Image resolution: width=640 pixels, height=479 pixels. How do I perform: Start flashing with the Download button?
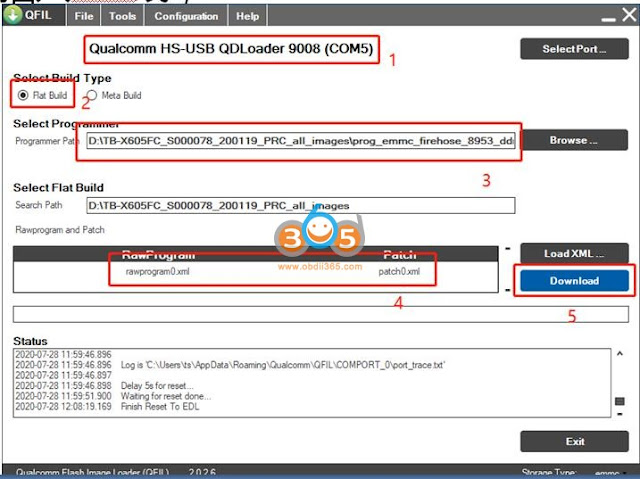(x=574, y=281)
